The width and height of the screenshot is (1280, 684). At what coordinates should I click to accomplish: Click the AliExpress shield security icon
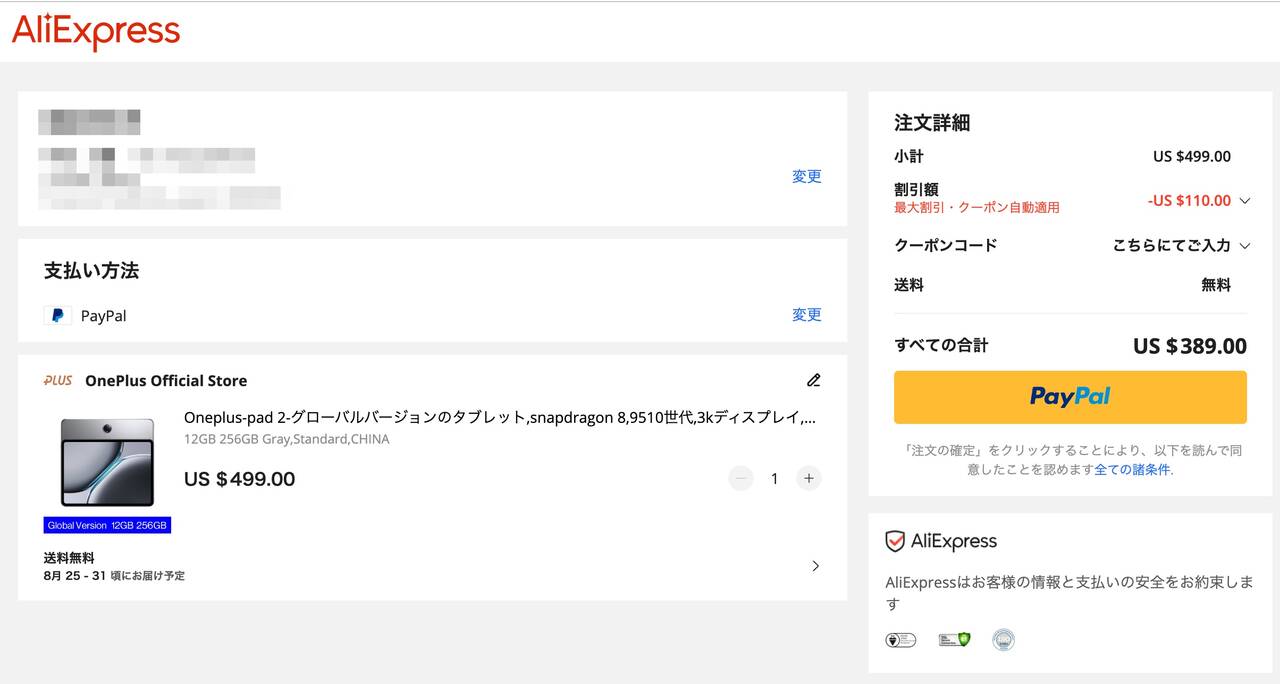pos(895,542)
